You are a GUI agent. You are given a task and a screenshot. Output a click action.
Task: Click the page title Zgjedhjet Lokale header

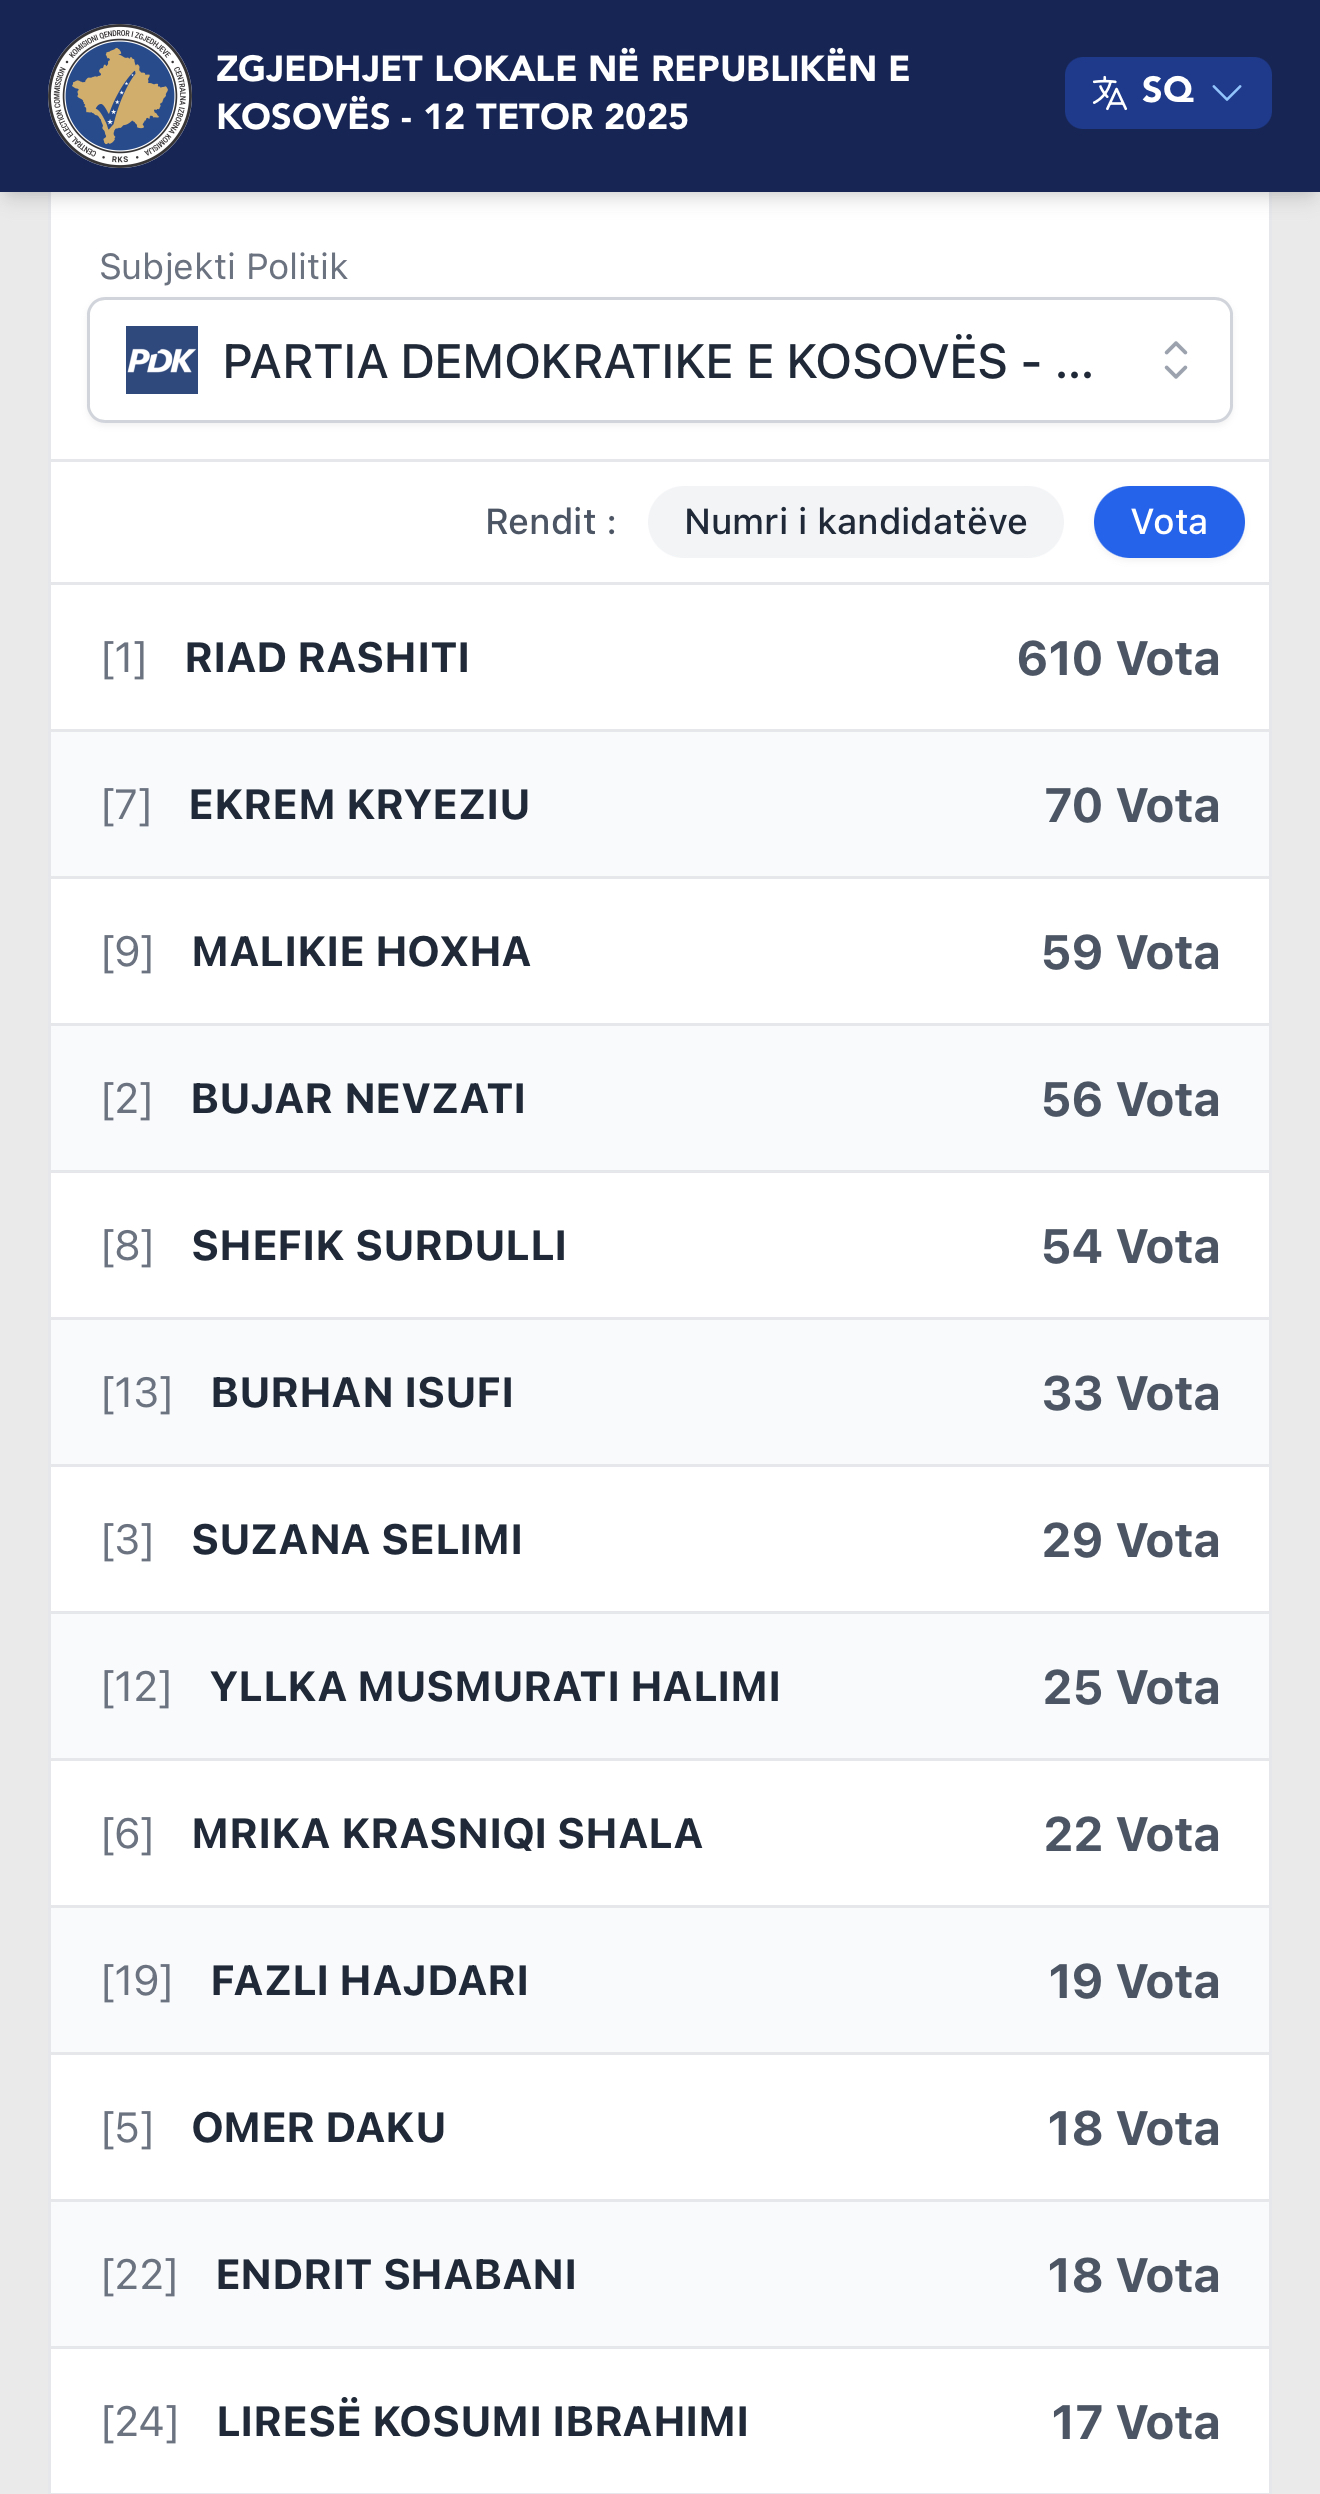pos(562,93)
